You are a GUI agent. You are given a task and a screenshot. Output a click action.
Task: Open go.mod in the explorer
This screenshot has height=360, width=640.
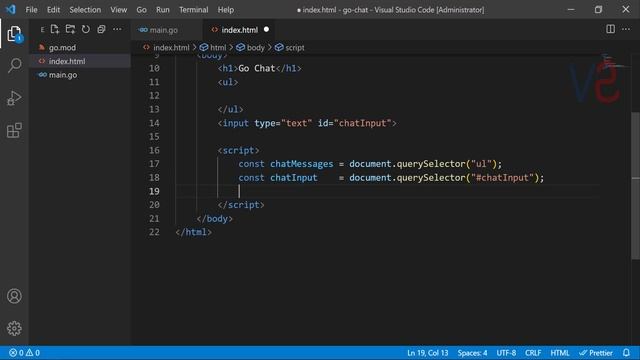[x=62, y=48]
